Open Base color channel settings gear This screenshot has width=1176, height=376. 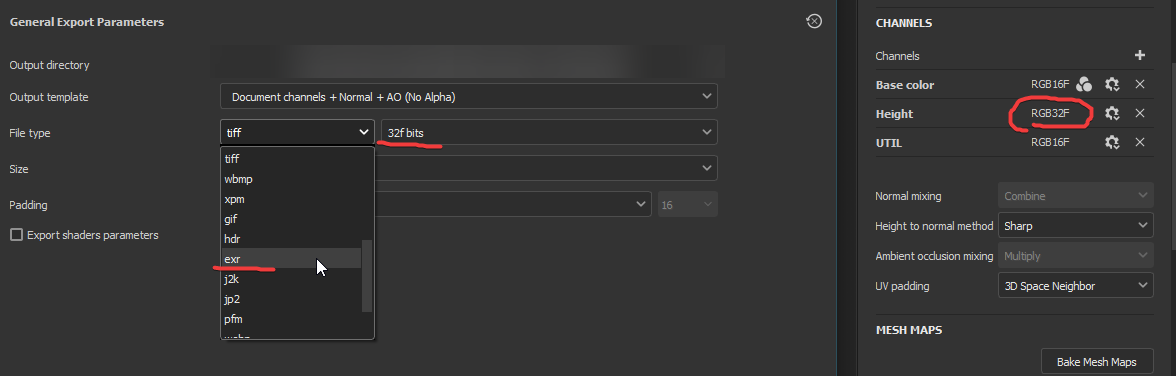pos(1112,85)
